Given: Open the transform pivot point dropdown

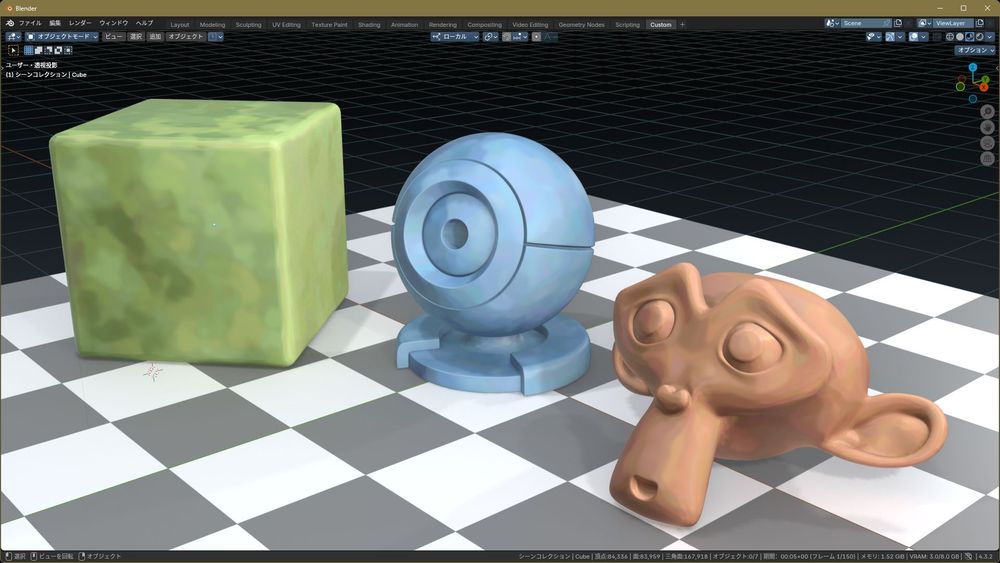Looking at the screenshot, I should pyautogui.click(x=491, y=36).
